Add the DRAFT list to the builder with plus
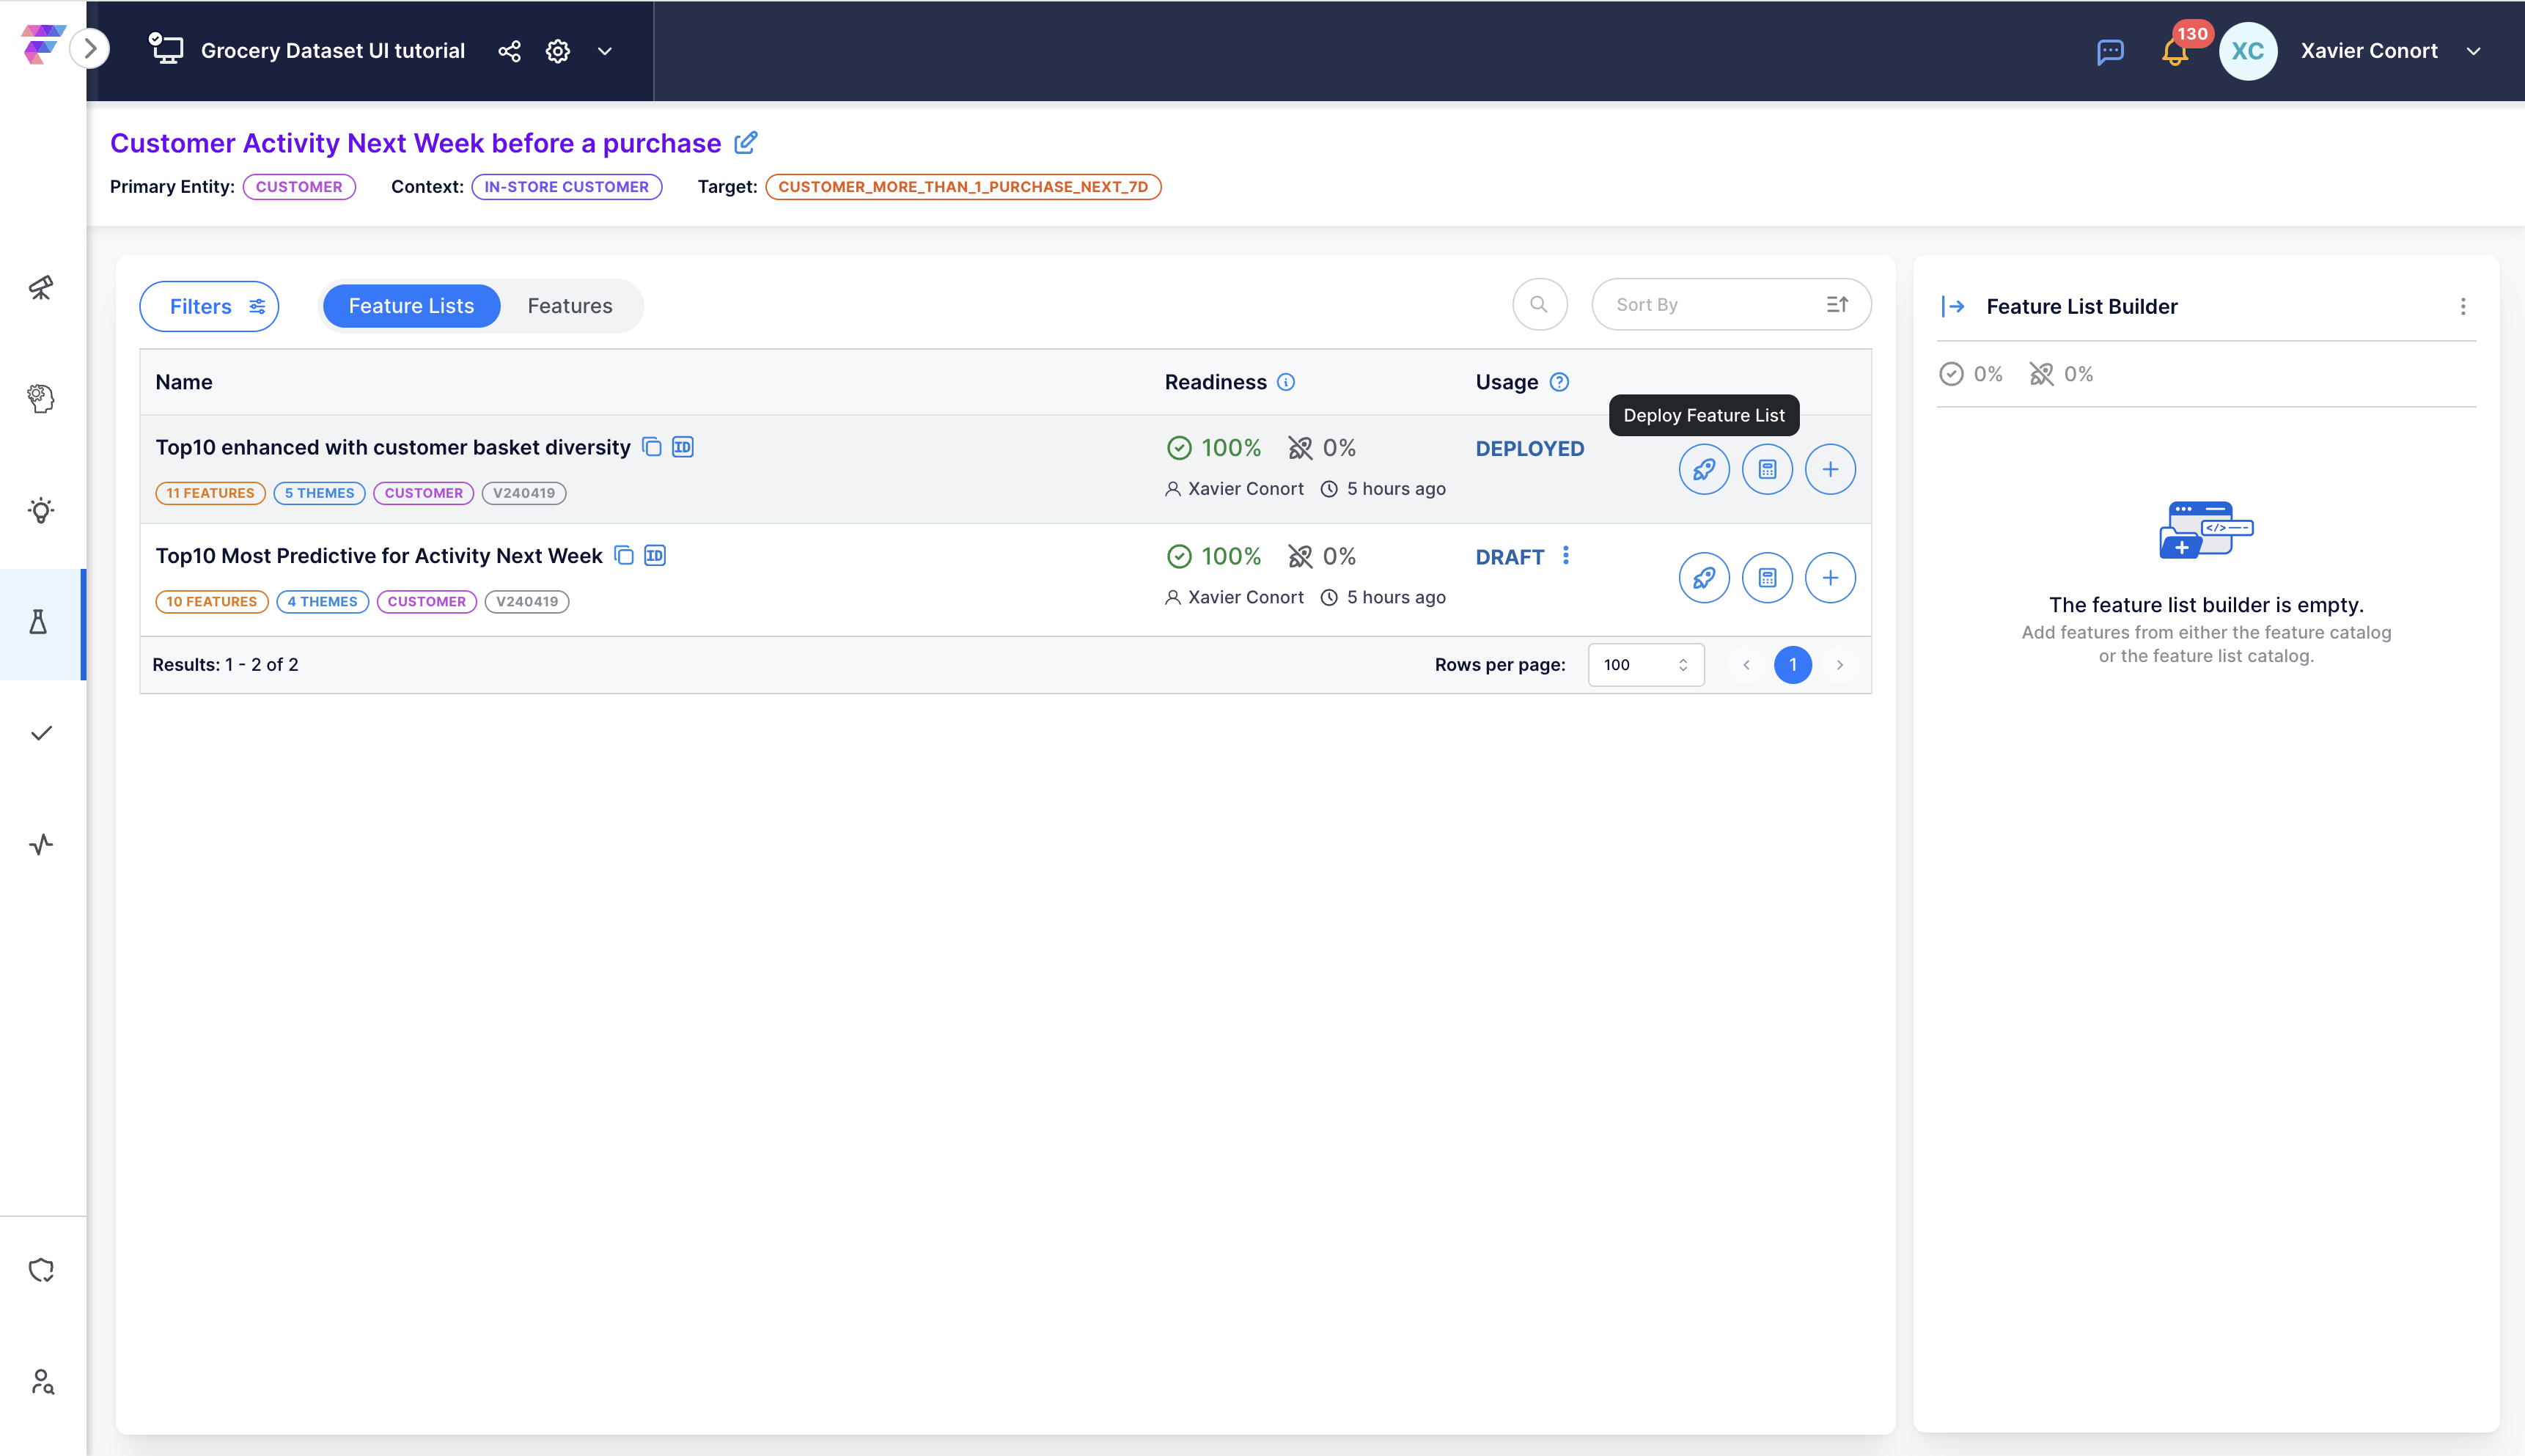This screenshot has height=1456, width=2525. [x=1830, y=577]
